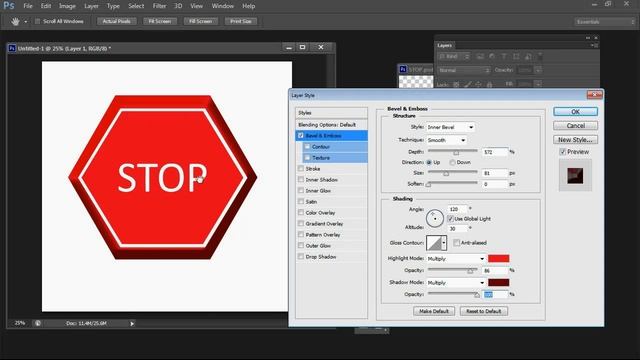Enable the Inner Shadow checkbox
Image resolution: width=640 pixels, height=360 pixels.
(x=301, y=180)
